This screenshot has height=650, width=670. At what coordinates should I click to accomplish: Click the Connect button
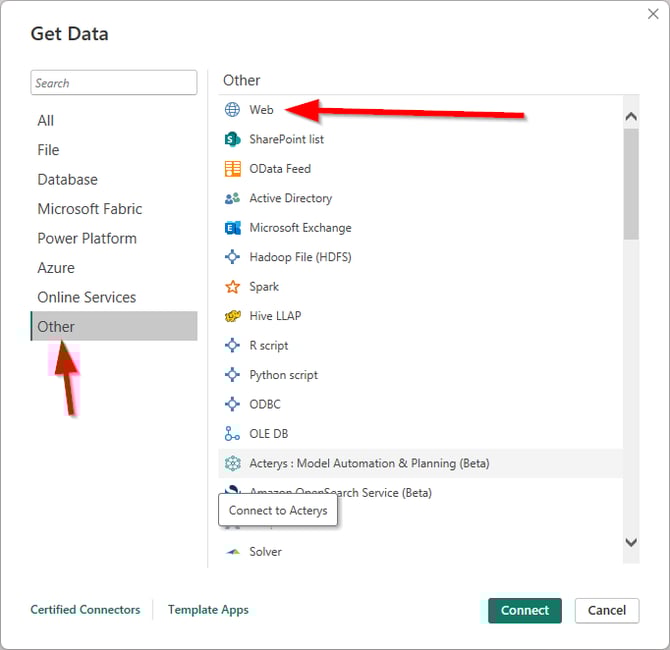tap(525, 610)
